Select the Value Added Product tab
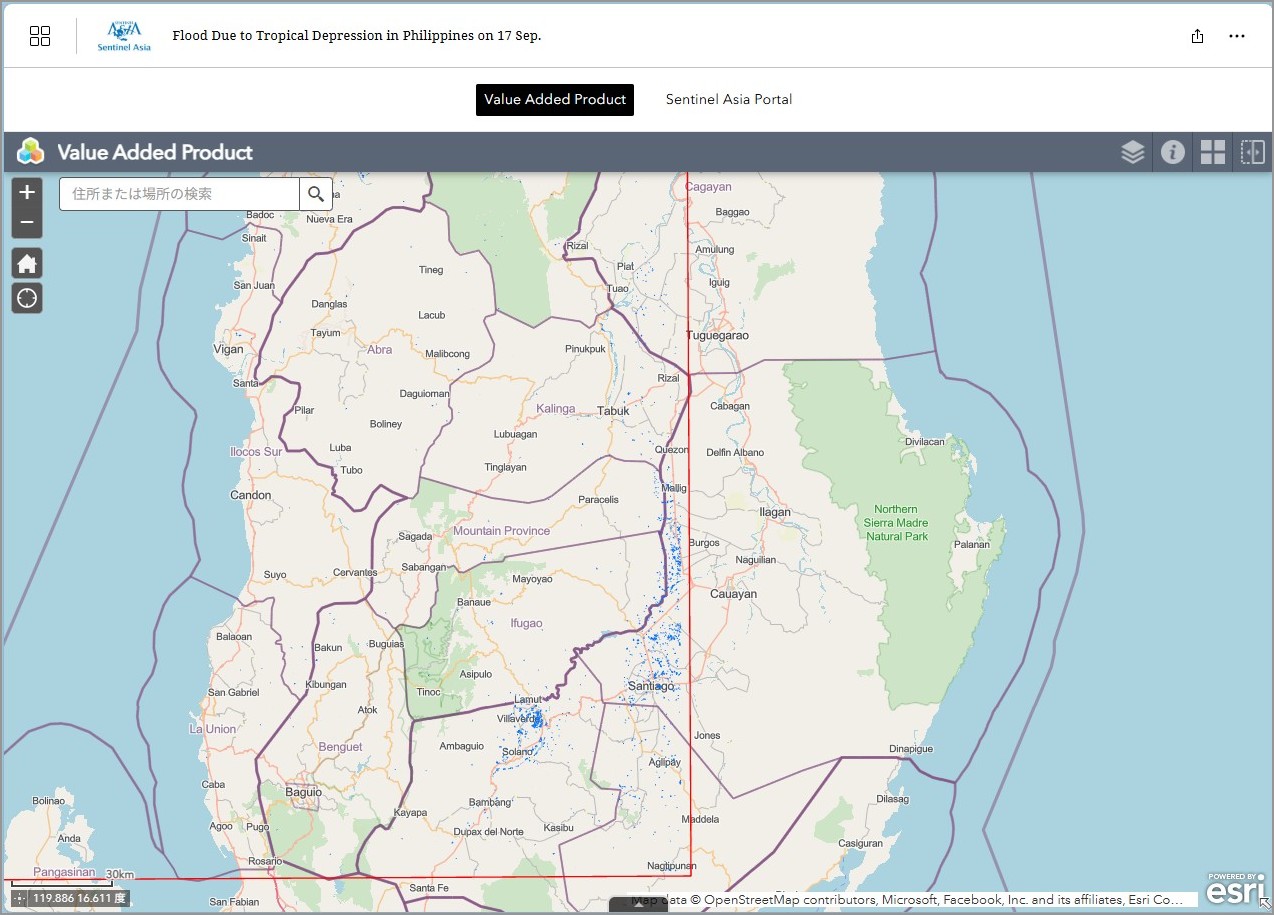 pyautogui.click(x=555, y=99)
